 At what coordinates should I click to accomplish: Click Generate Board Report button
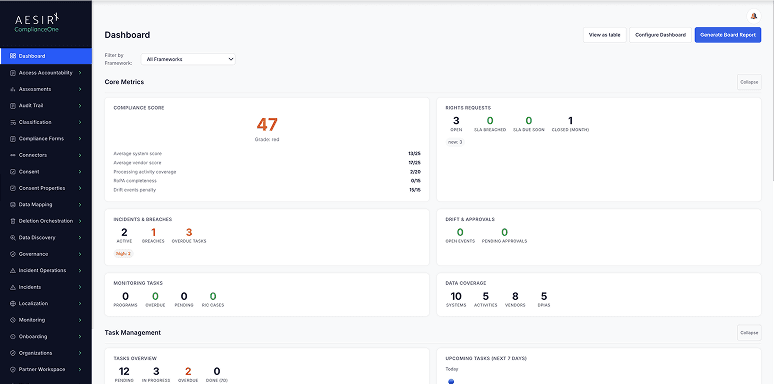728,35
